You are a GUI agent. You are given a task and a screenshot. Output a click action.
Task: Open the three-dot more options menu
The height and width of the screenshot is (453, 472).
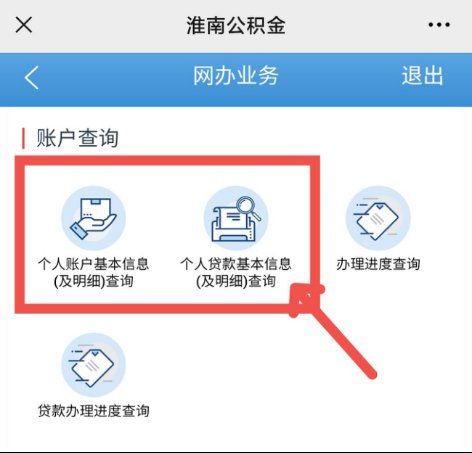pos(439,25)
